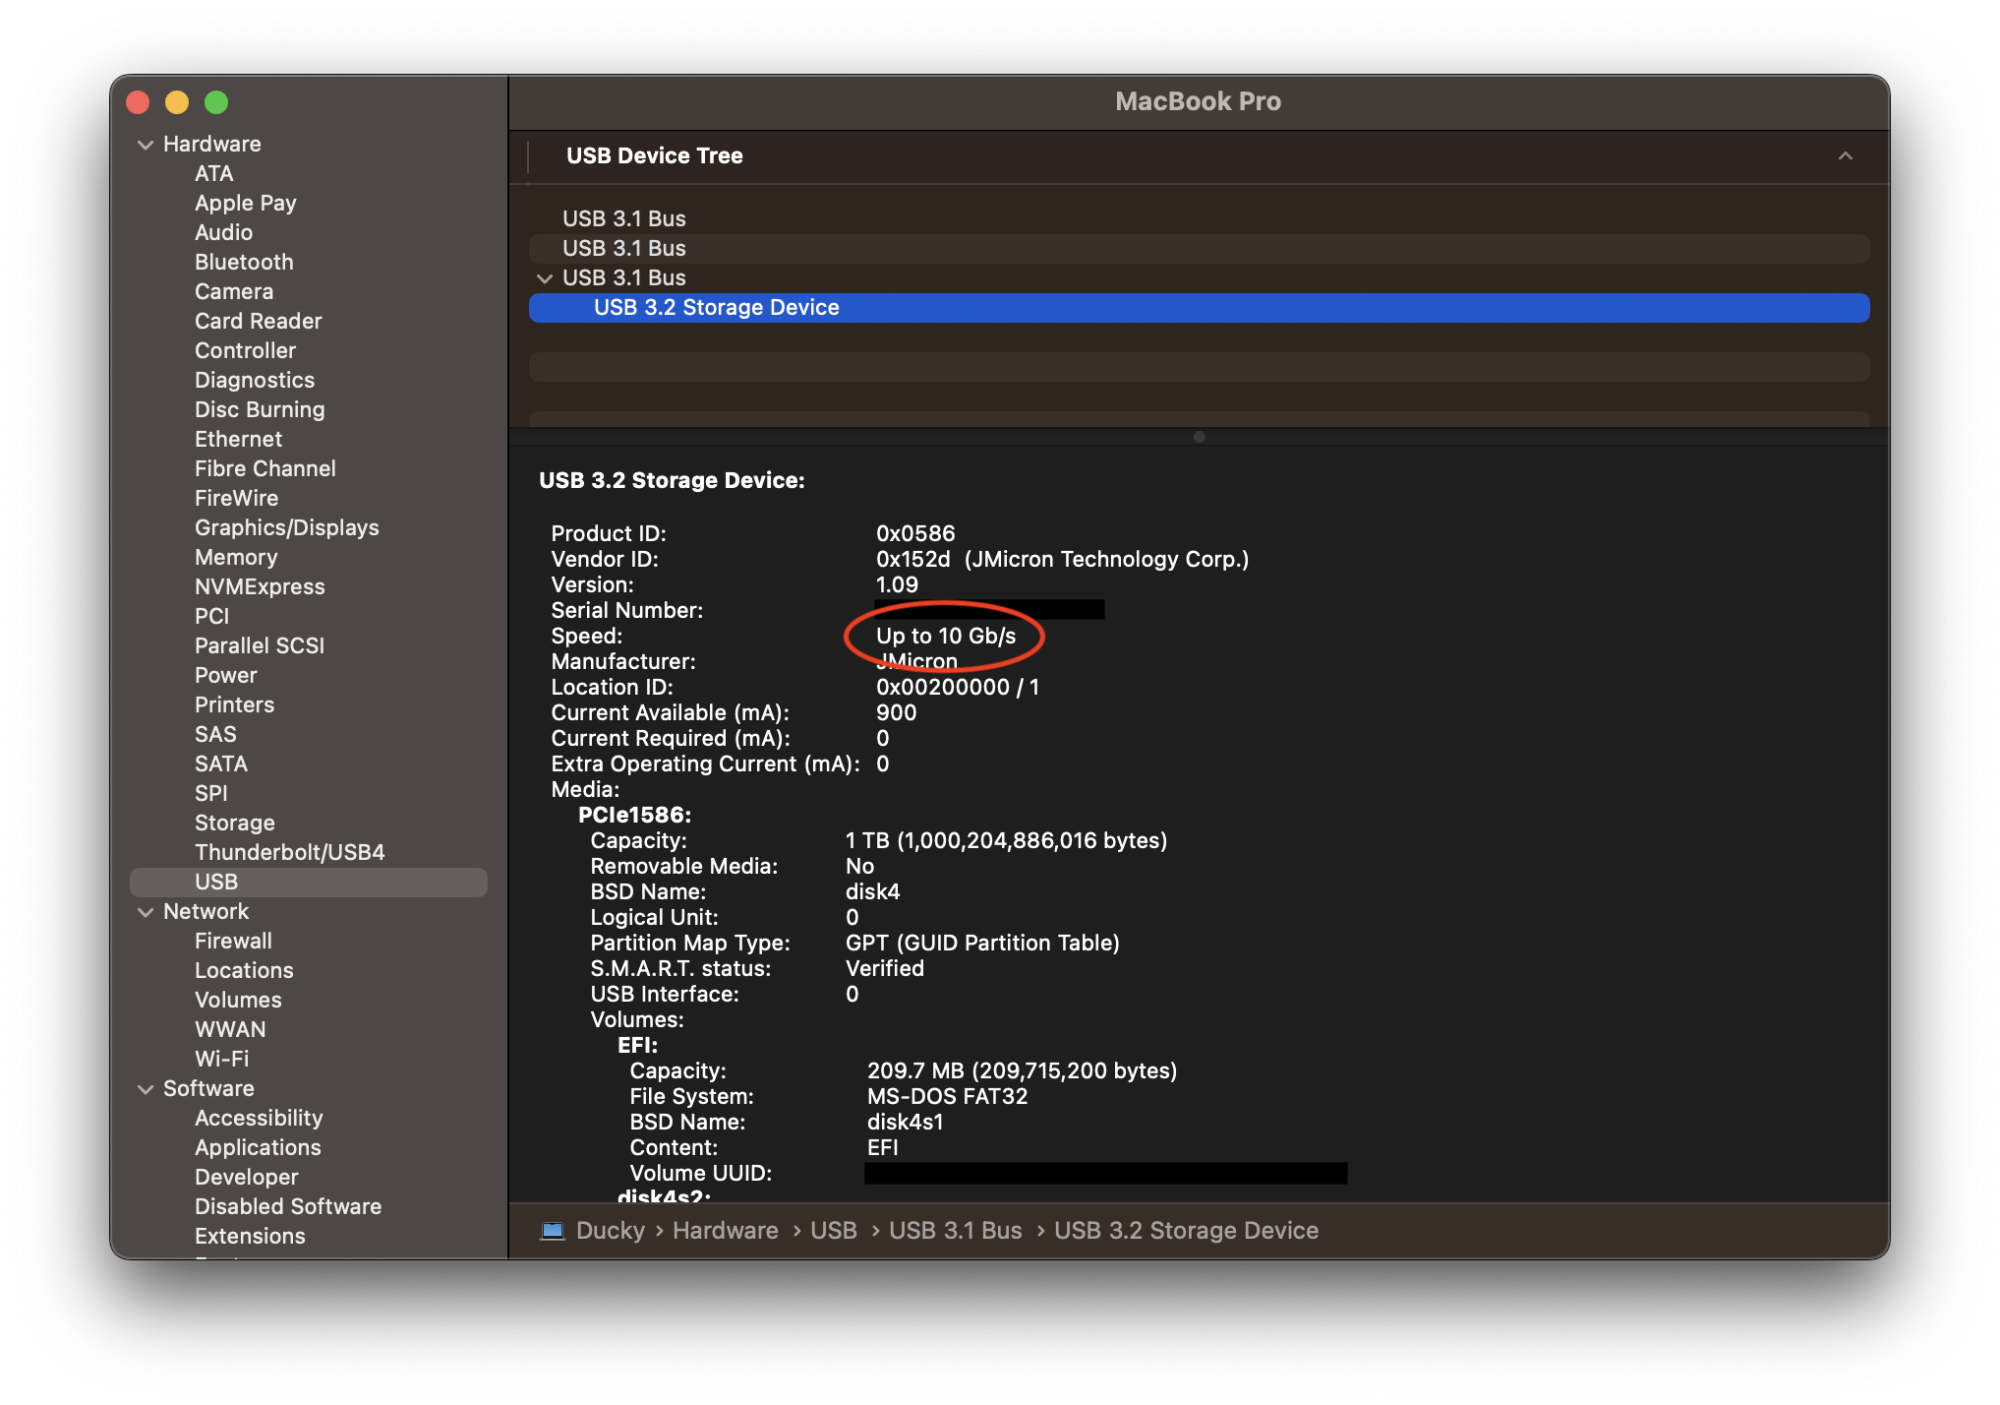Select the USB 3.2 Storage Device row
The width and height of the screenshot is (2000, 1405).
click(x=716, y=308)
